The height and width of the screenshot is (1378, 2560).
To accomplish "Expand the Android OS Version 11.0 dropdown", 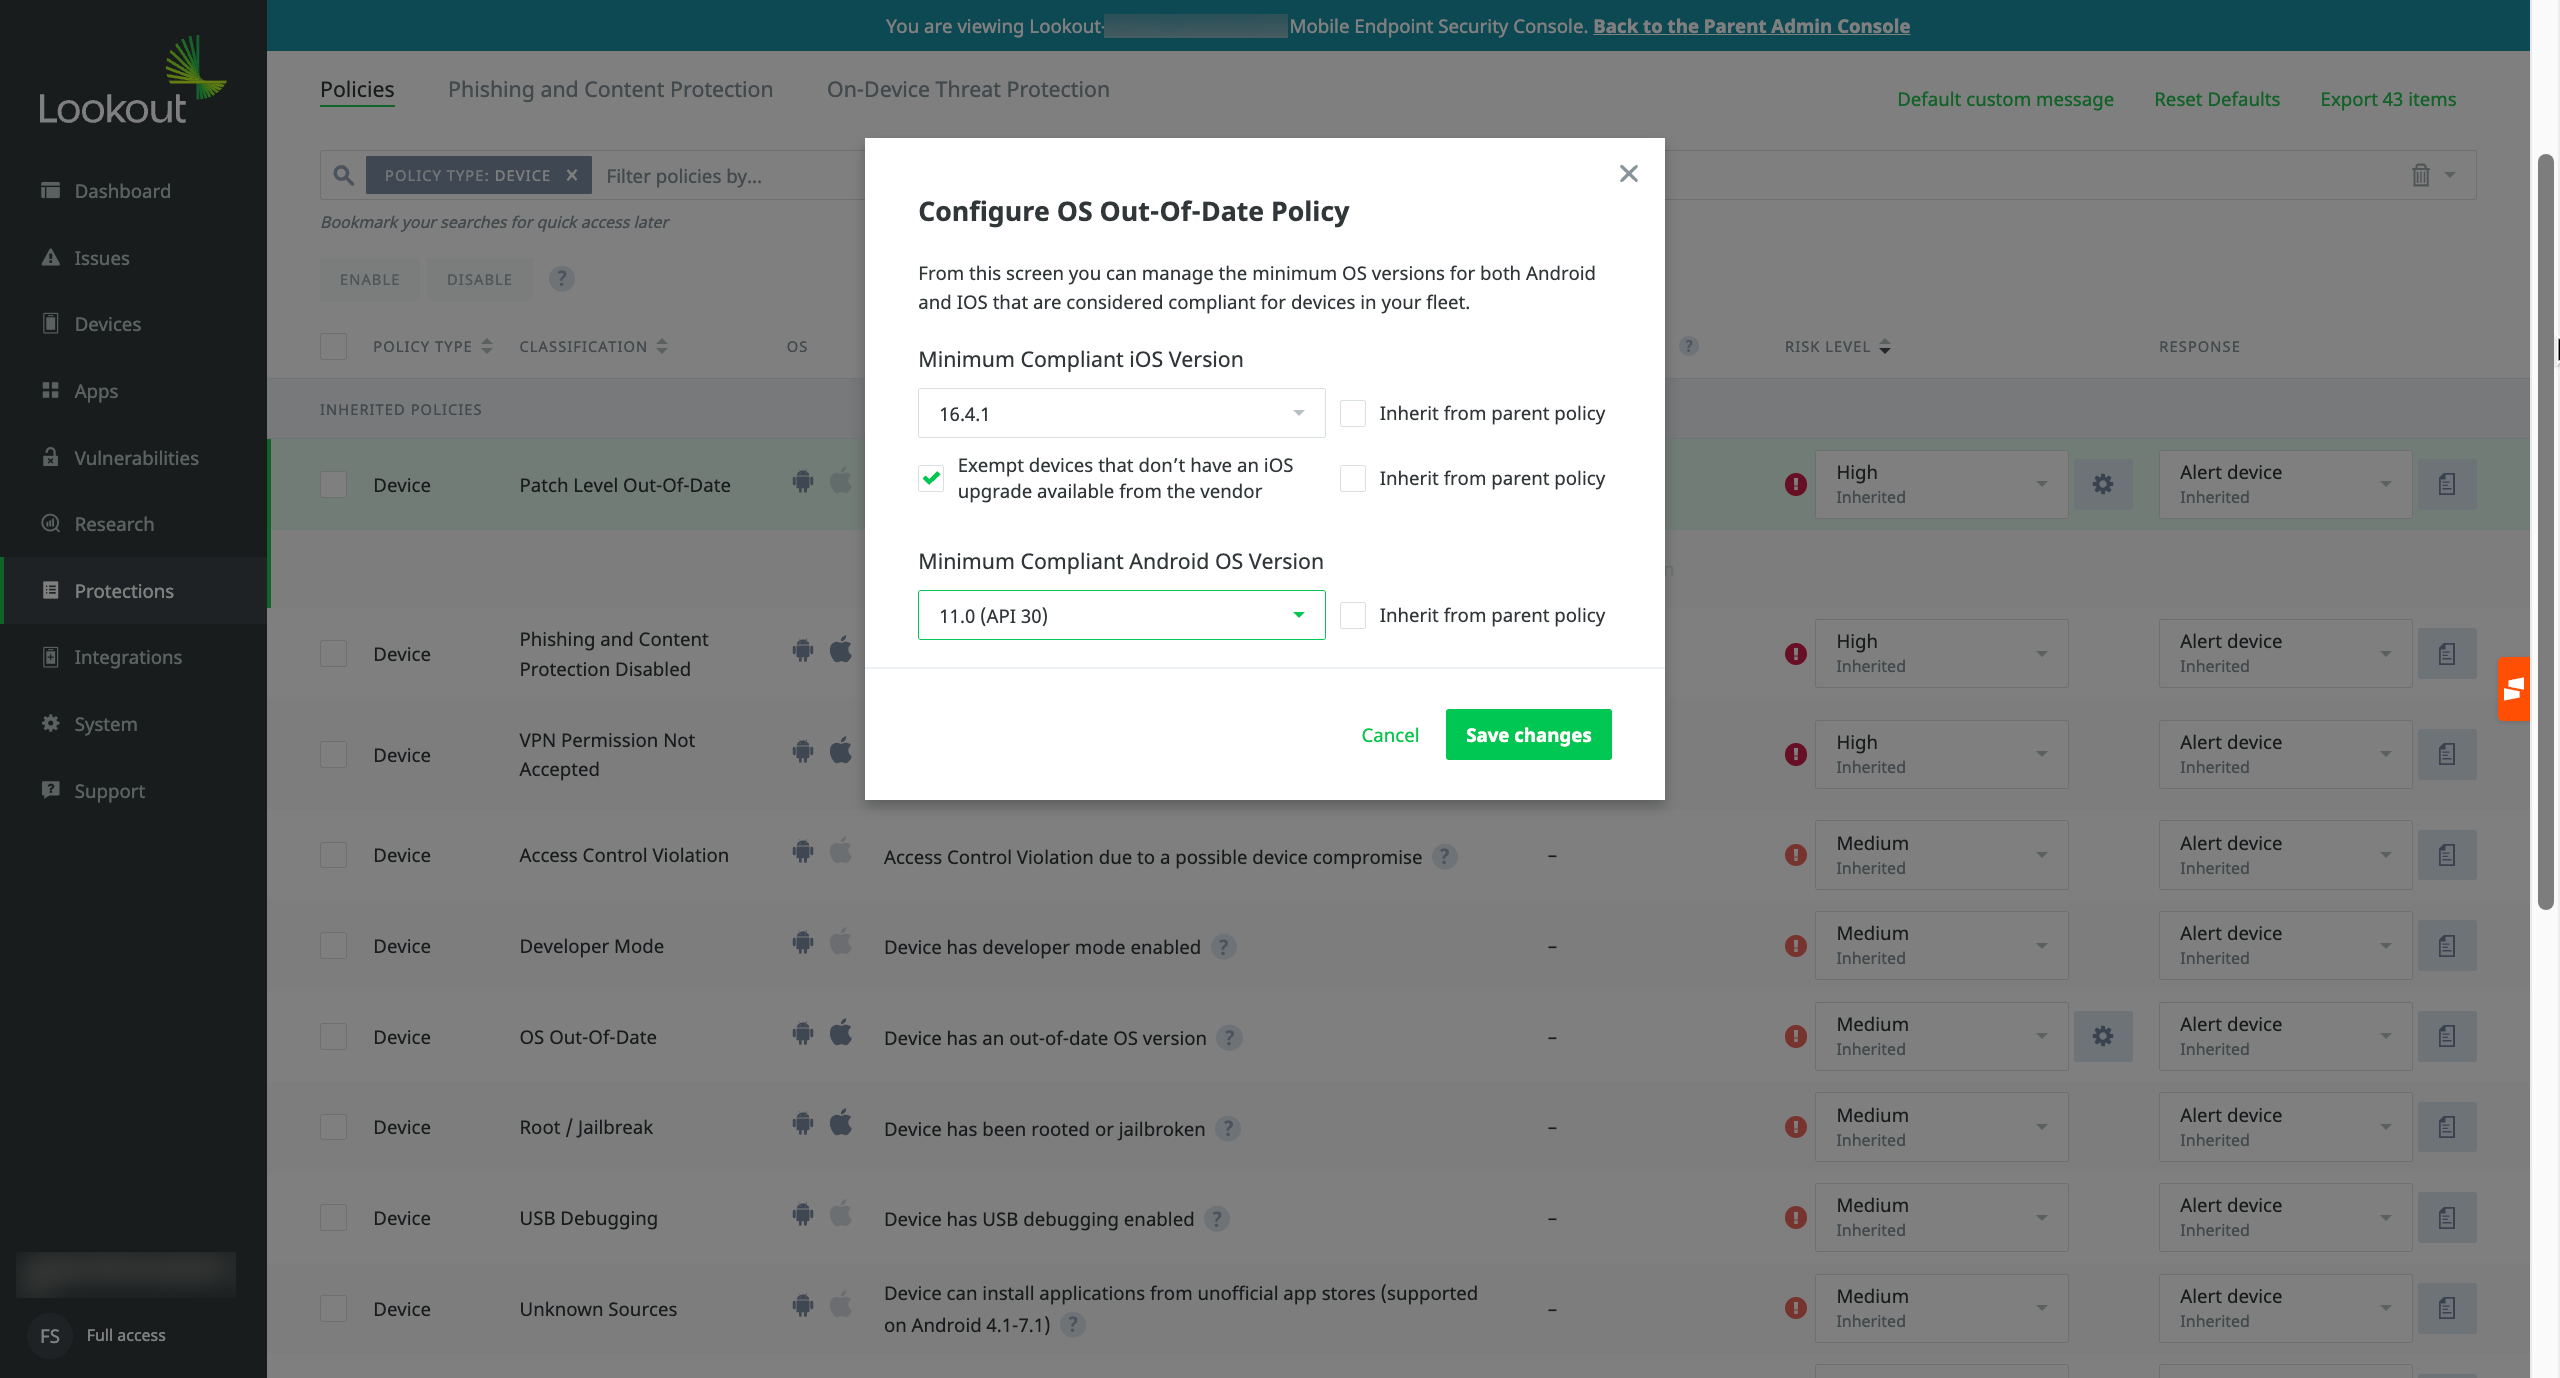I will [1121, 615].
